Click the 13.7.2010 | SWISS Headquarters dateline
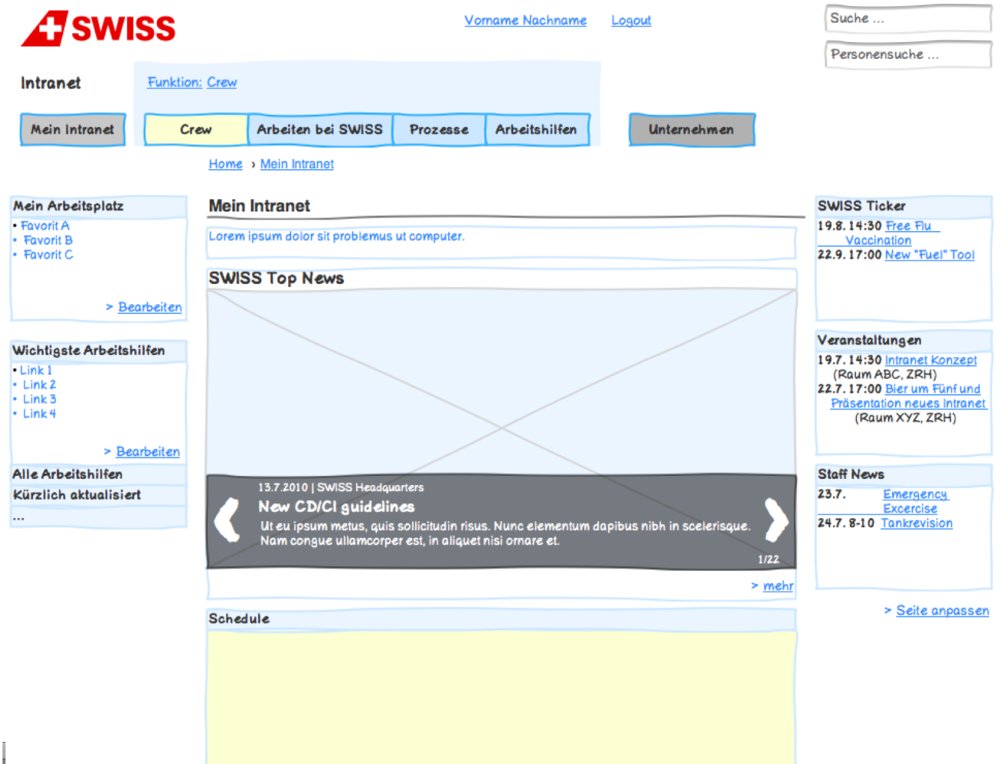The width and height of the screenshot is (1000, 764). [x=341, y=488]
